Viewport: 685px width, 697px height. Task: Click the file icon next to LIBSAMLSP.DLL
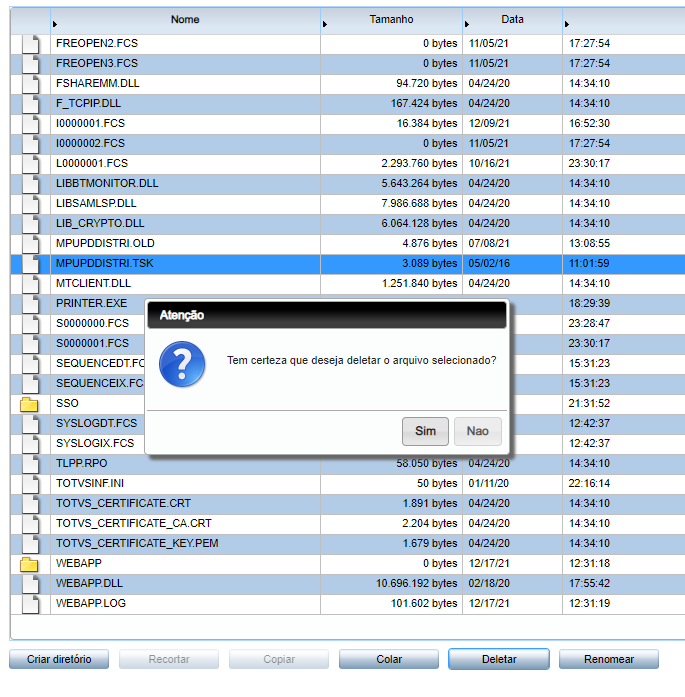click(30, 204)
